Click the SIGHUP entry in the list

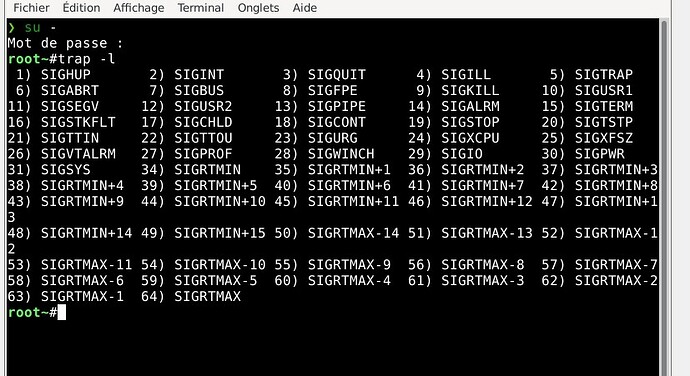[x=66, y=74]
